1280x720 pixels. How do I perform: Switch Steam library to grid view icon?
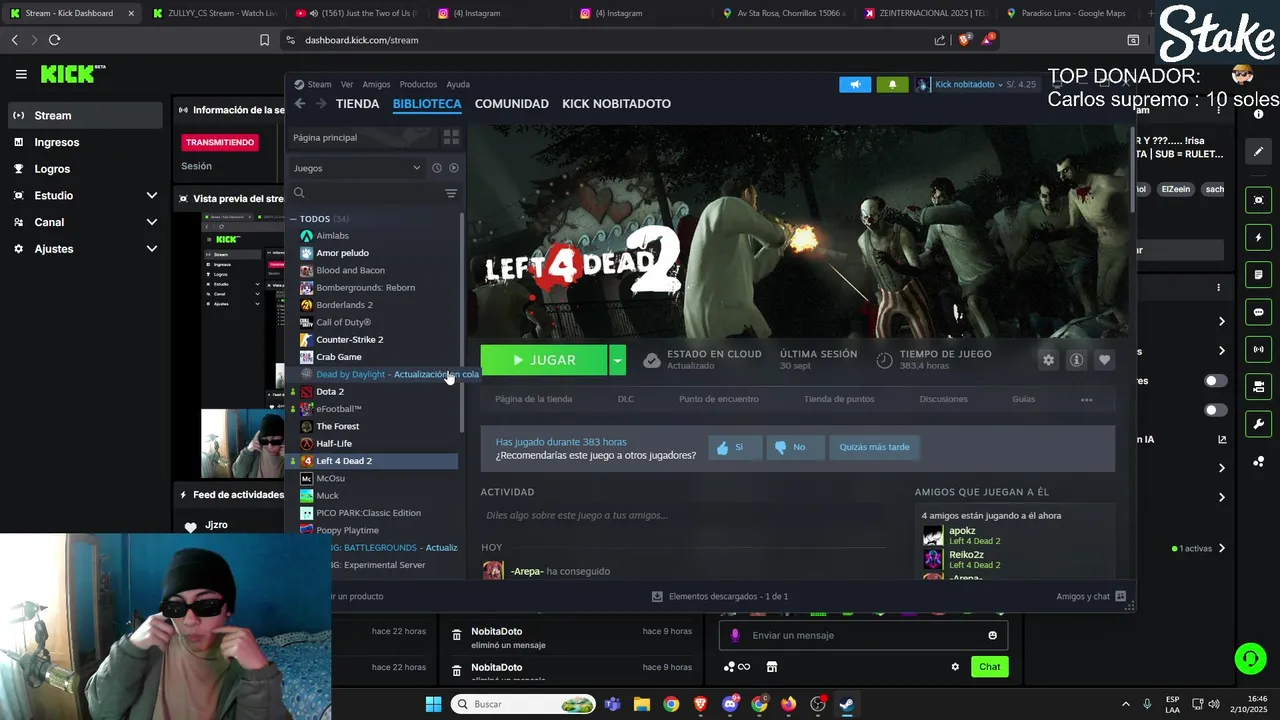click(x=451, y=137)
